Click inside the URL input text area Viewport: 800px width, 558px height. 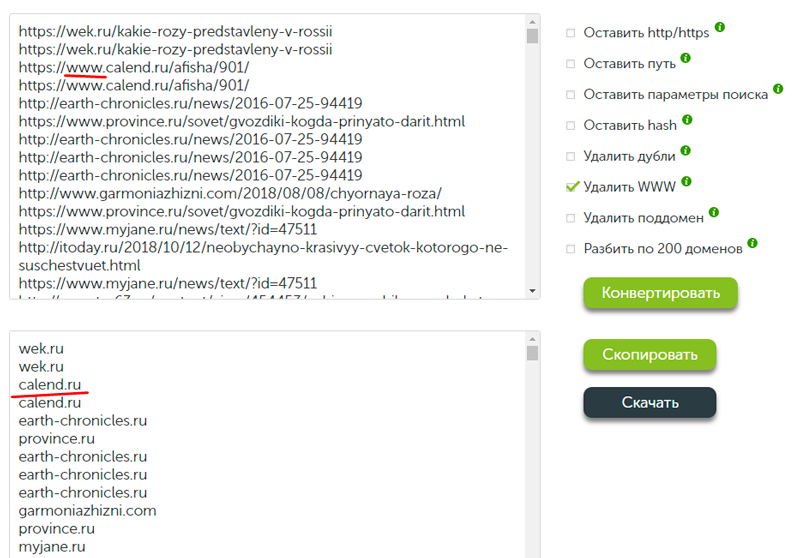point(268,157)
